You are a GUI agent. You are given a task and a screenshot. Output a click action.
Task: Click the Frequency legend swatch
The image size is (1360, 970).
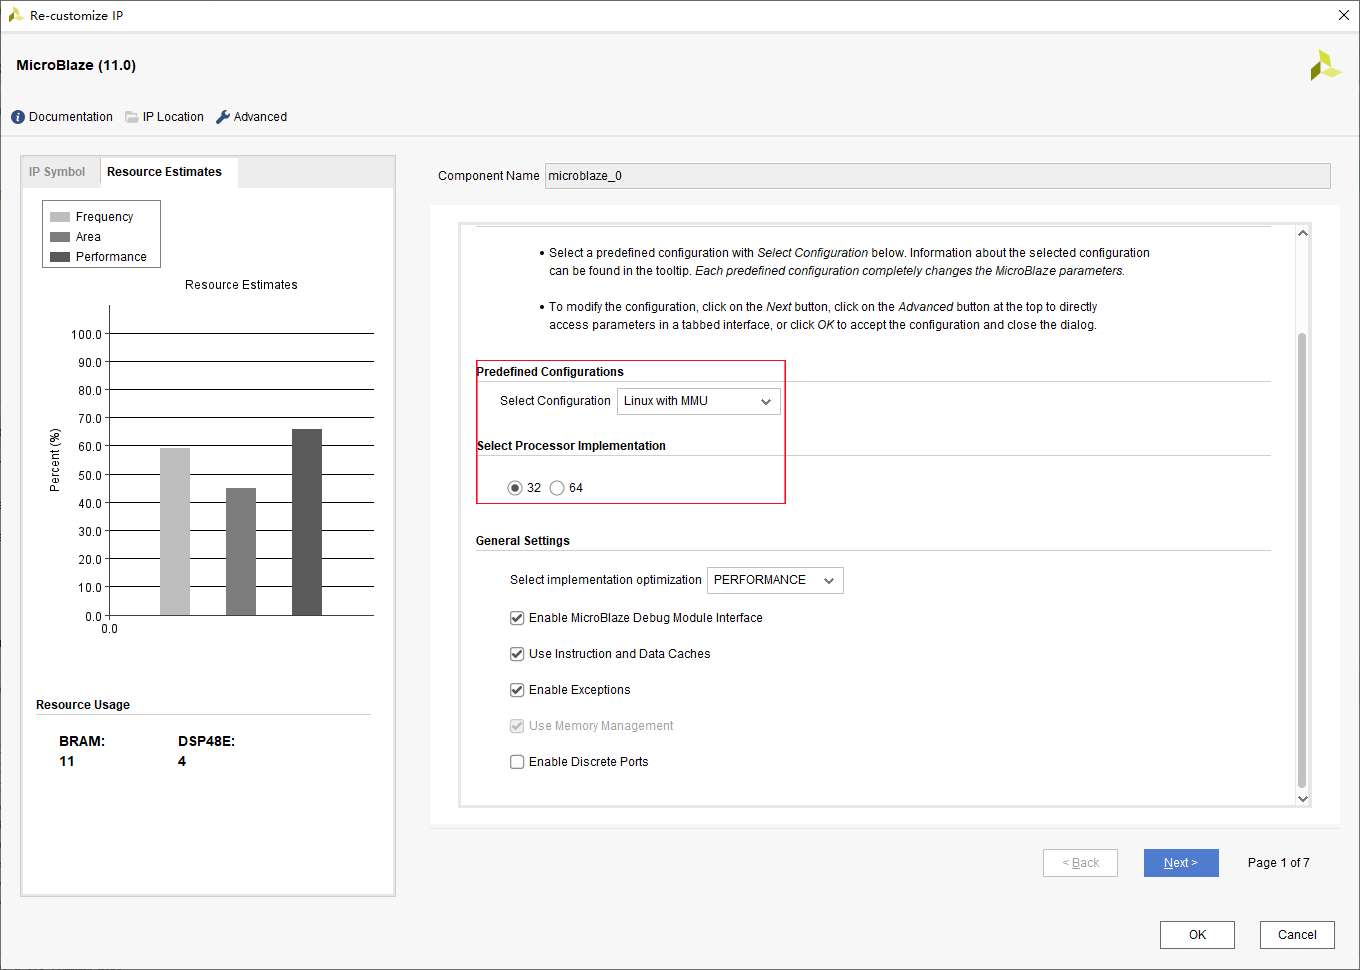[60, 217]
